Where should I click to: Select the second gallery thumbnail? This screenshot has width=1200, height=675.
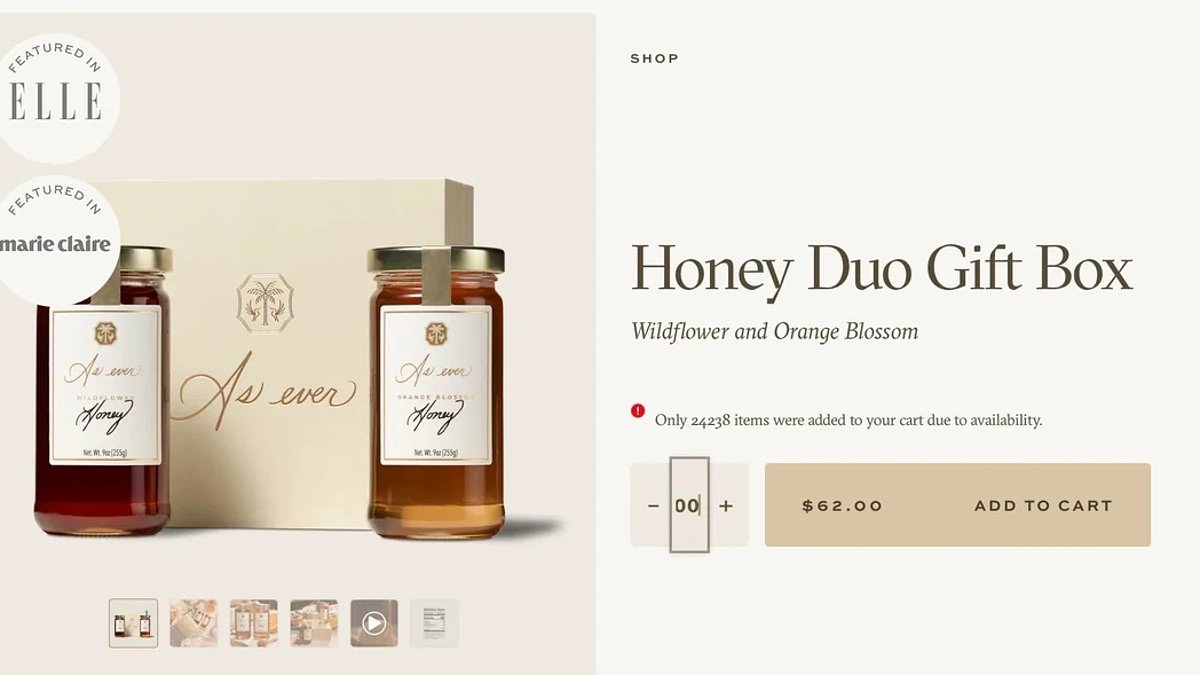pos(194,623)
